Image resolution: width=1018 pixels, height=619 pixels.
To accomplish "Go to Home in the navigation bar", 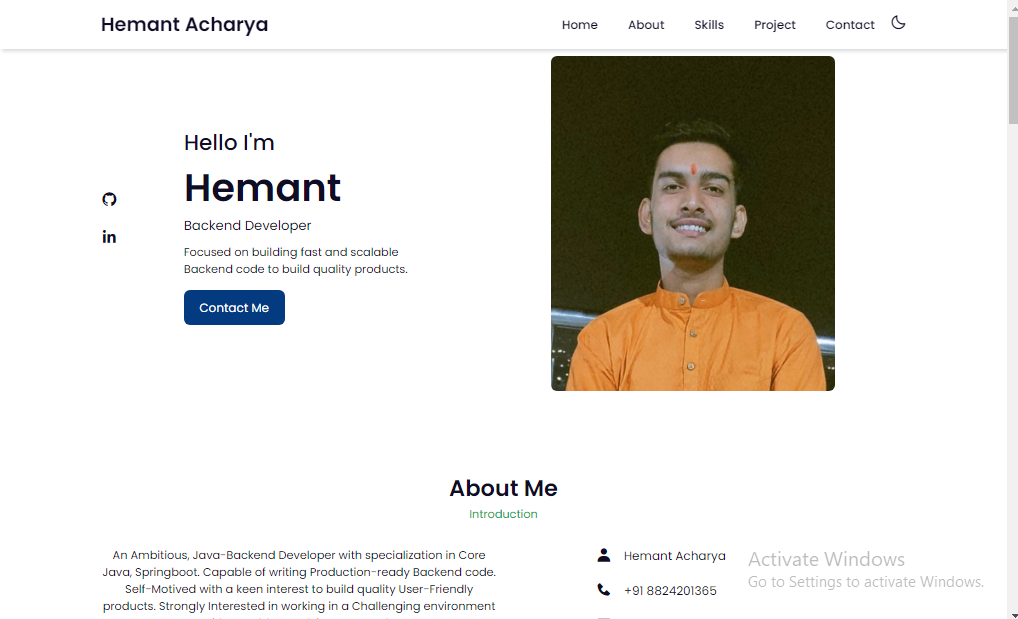I will click(x=580, y=25).
